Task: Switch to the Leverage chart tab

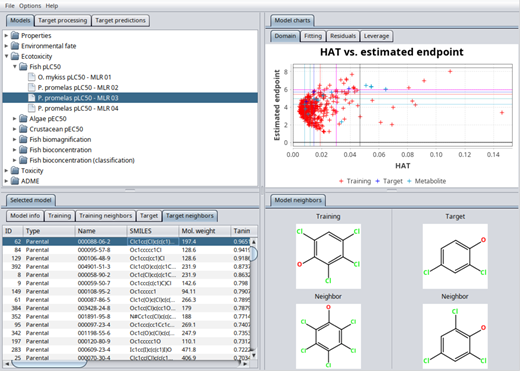Action: click(x=376, y=36)
